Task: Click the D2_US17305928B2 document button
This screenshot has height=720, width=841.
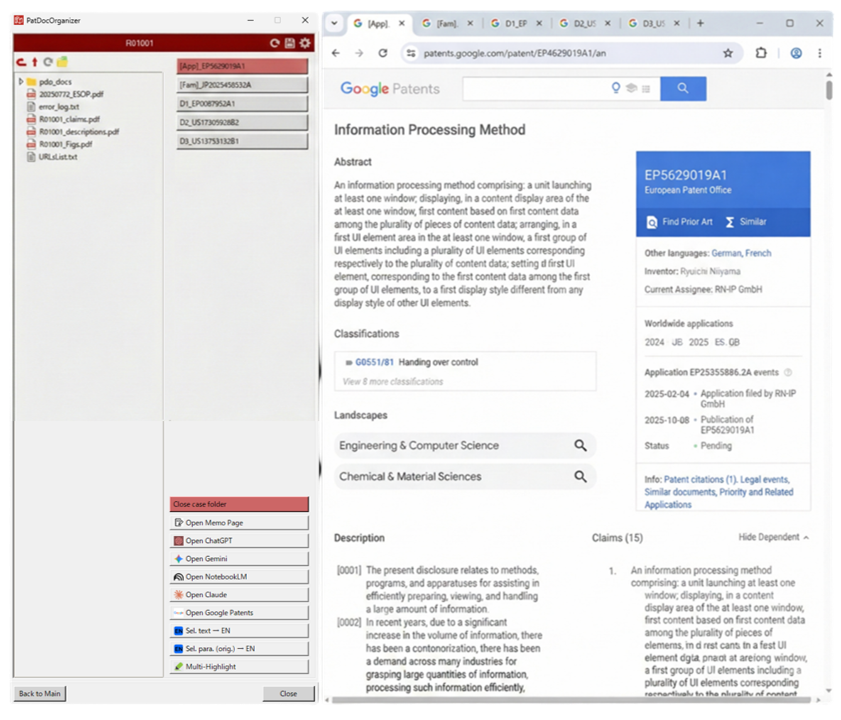Action: [x=242, y=122]
